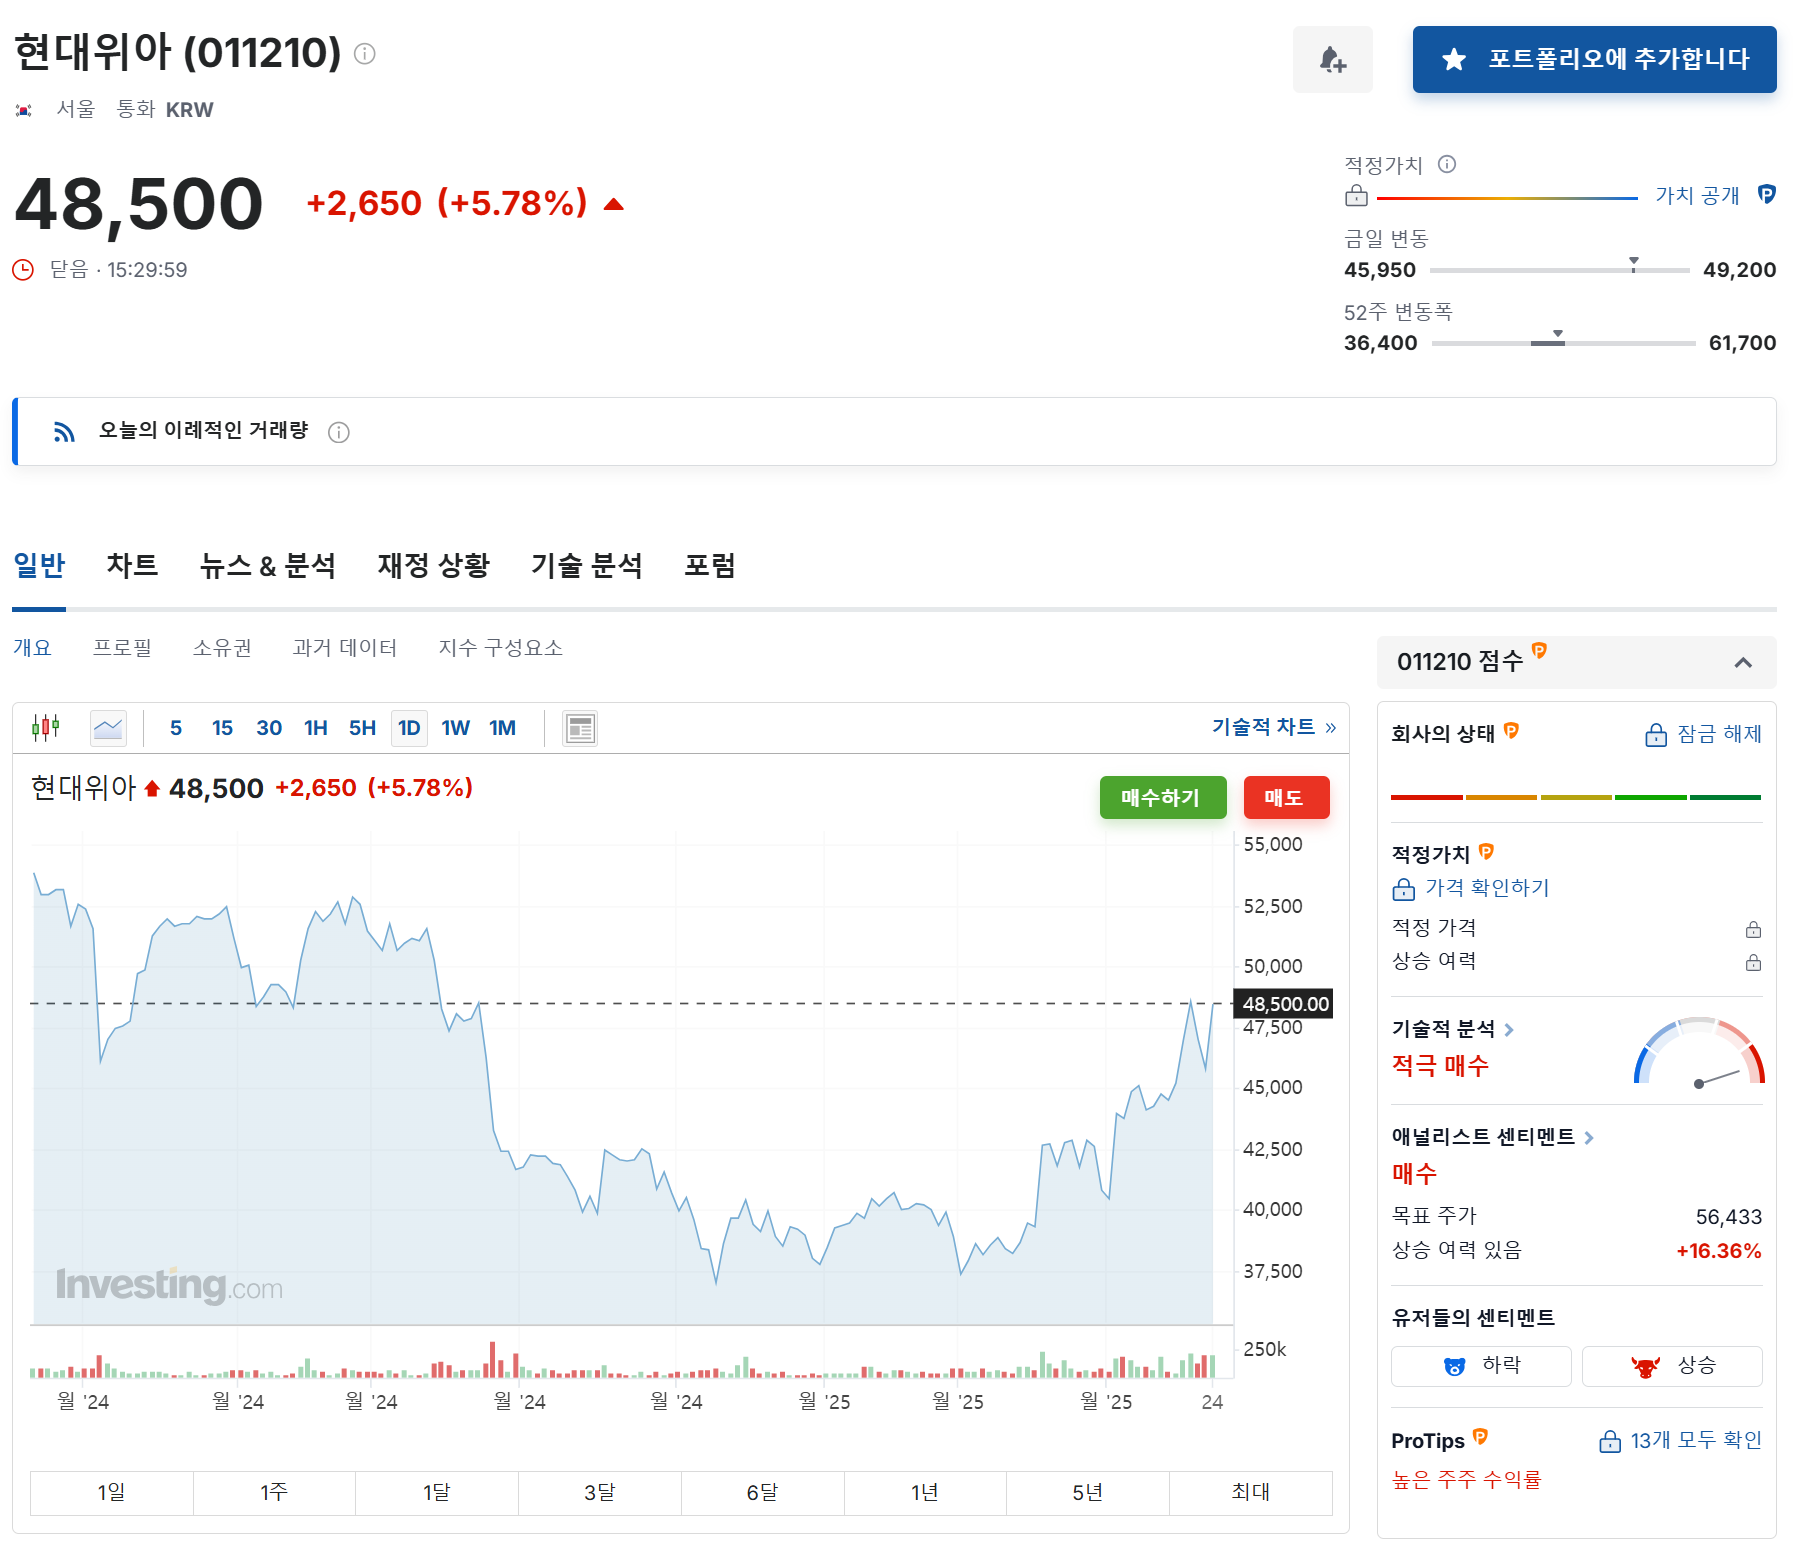Switch to the 차트 tab
Screen dimensions: 1800x1552
point(132,566)
